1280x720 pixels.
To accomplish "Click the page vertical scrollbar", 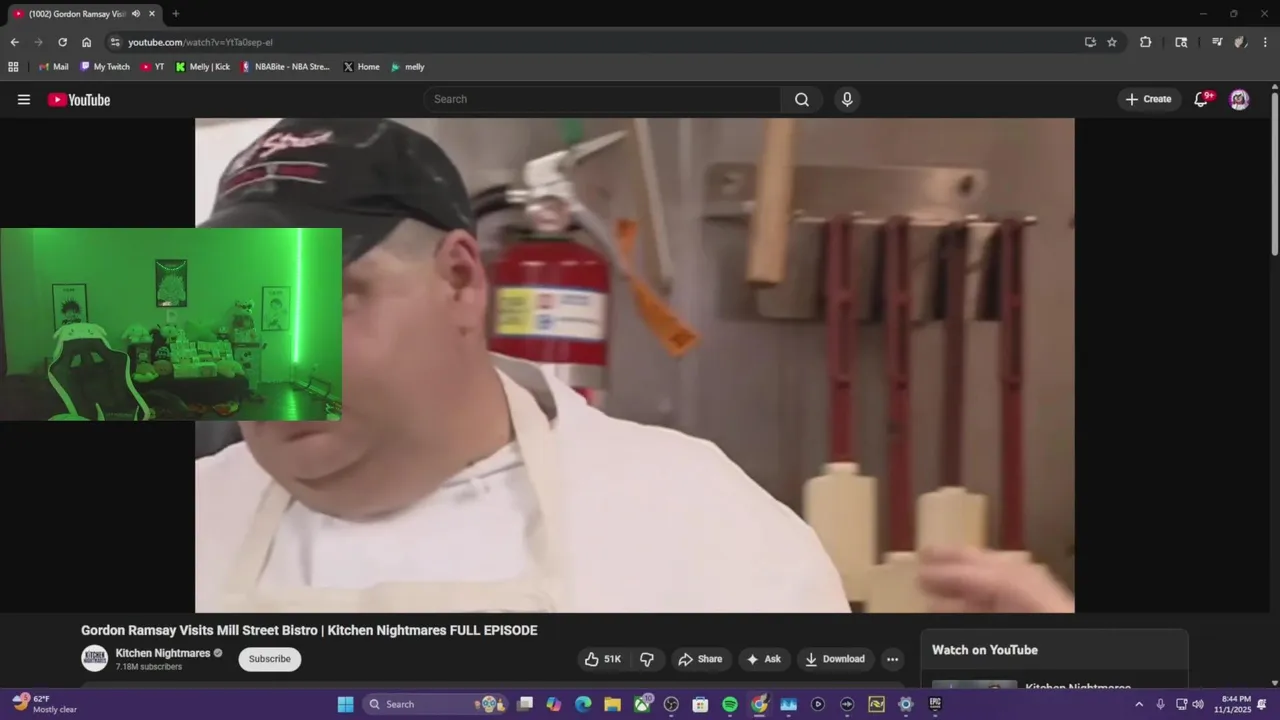I will click(x=1274, y=175).
